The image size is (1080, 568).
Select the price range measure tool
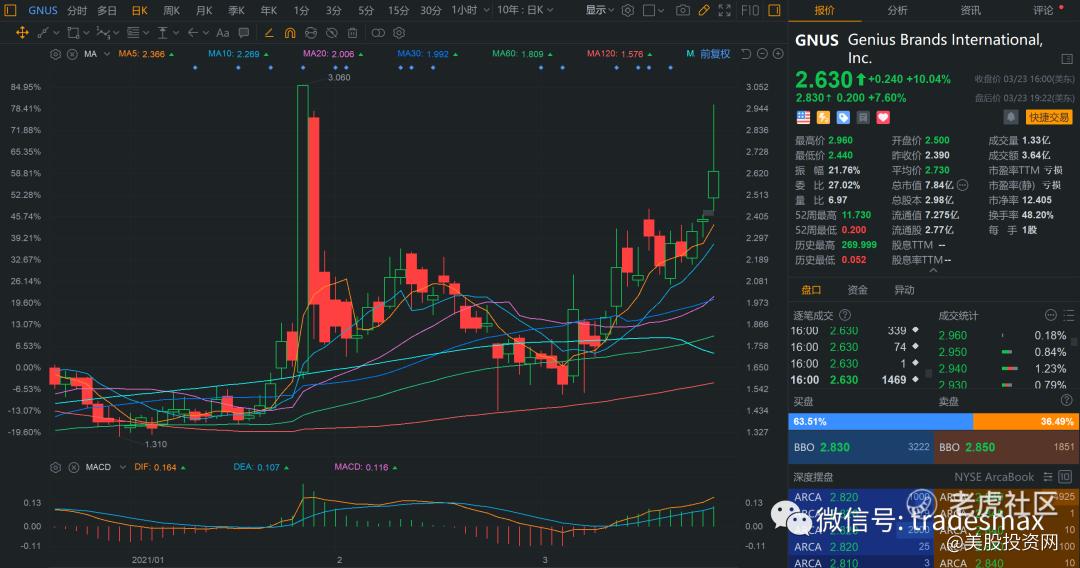(163, 32)
